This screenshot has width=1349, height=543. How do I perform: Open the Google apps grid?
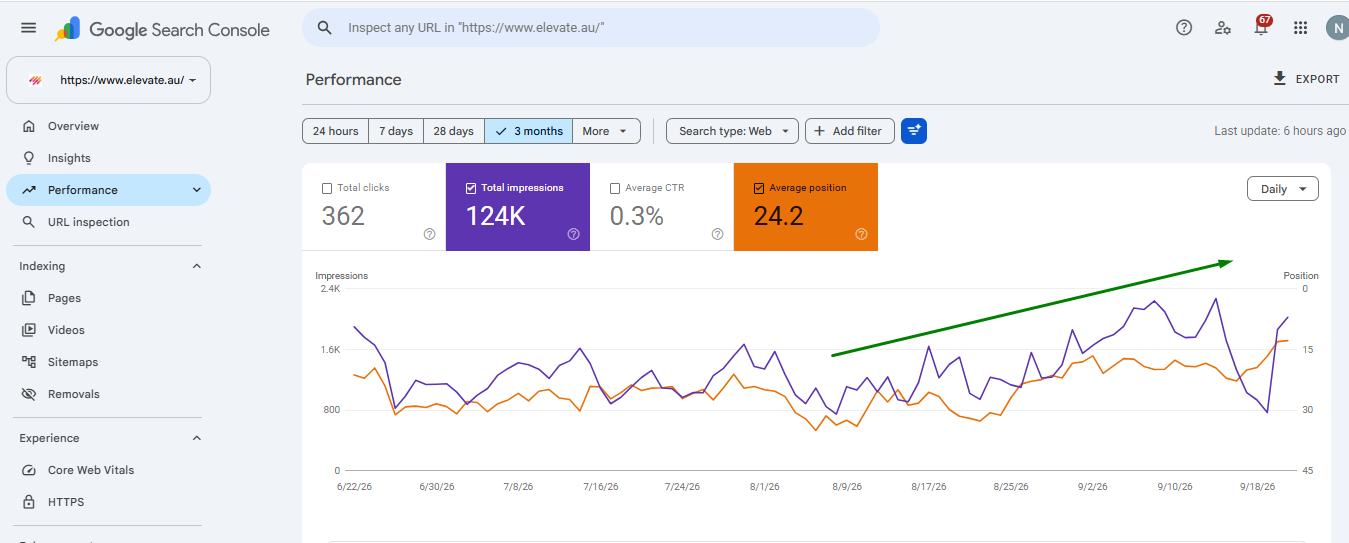pyautogui.click(x=1300, y=28)
